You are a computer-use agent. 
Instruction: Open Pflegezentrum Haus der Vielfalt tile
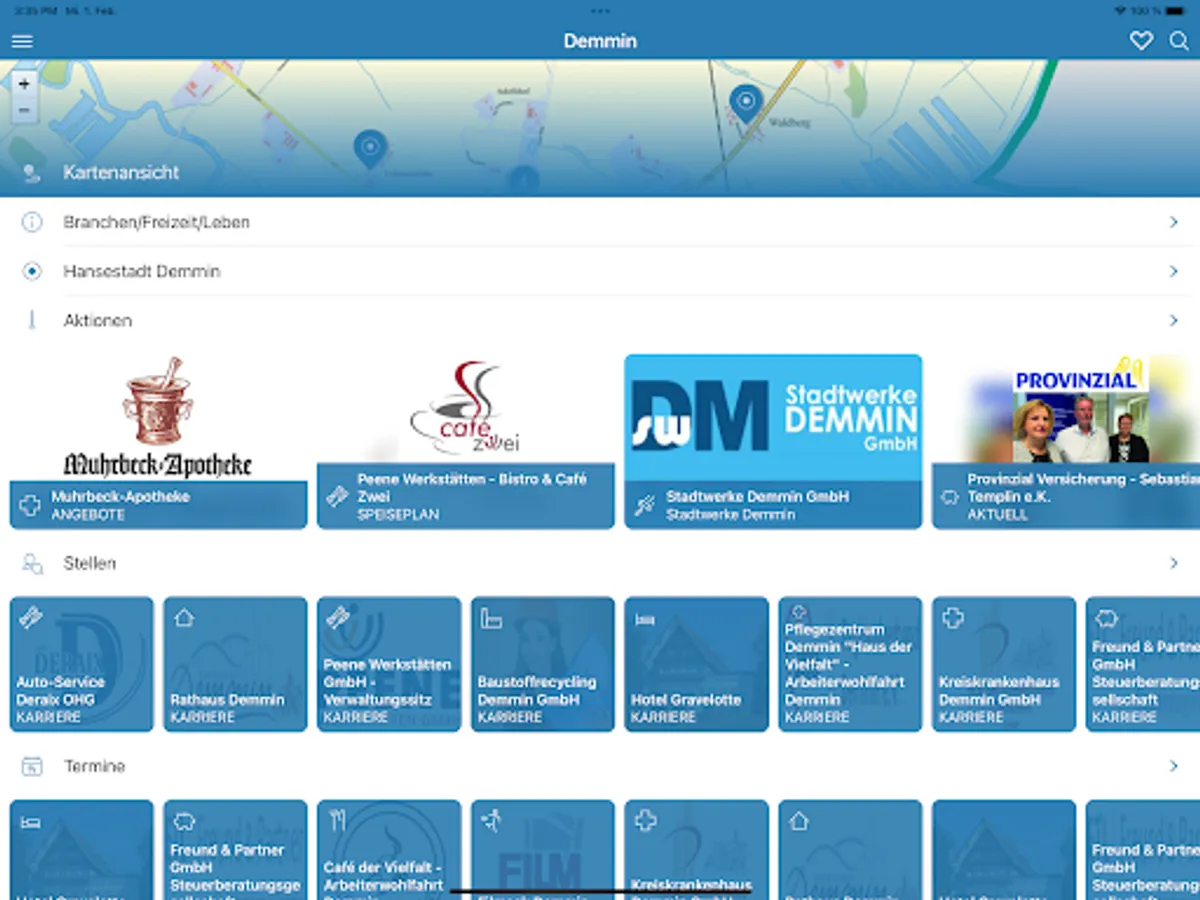(850, 664)
